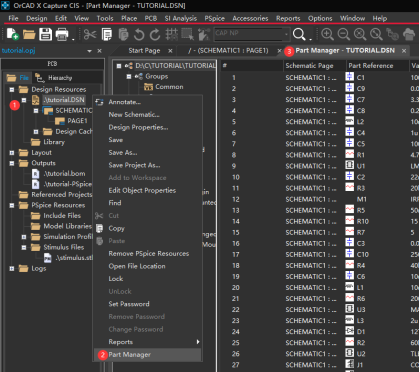Viewport: 420px width, 372px height.
Task: Open the SI Analysis menu
Action: click(x=180, y=18)
